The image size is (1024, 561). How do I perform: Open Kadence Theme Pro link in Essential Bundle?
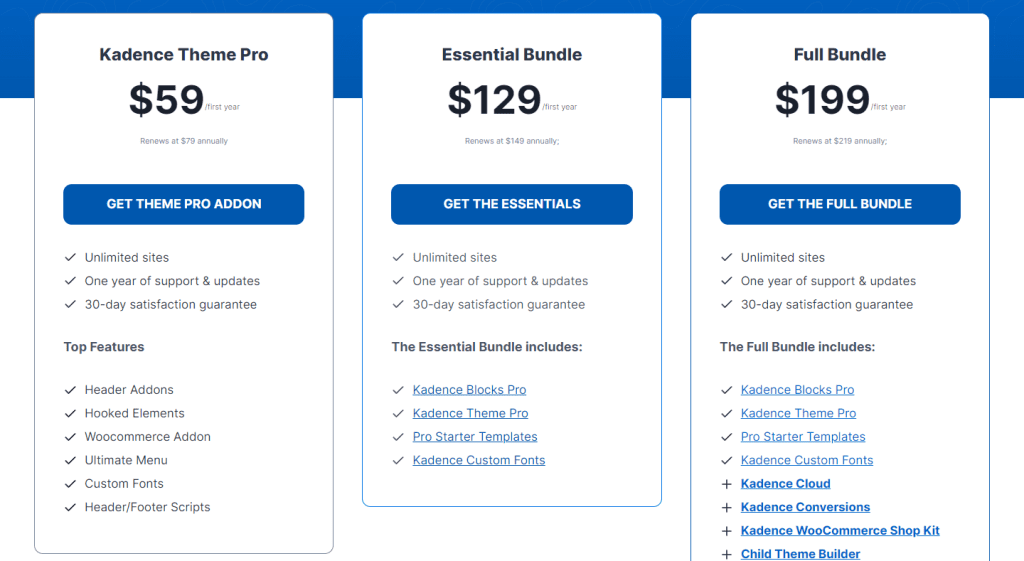pos(470,413)
